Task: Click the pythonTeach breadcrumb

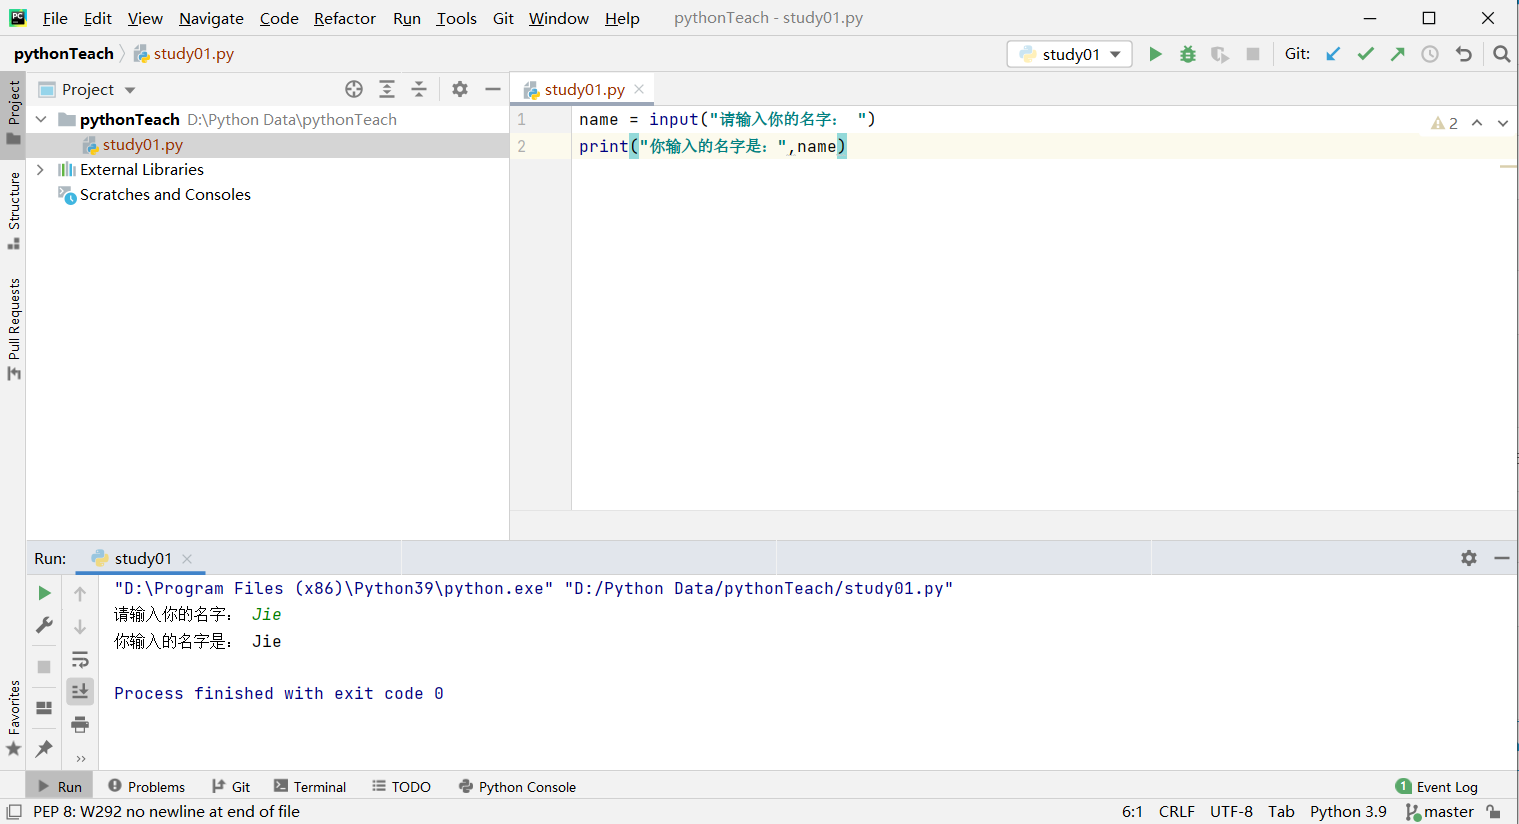Action: [64, 54]
